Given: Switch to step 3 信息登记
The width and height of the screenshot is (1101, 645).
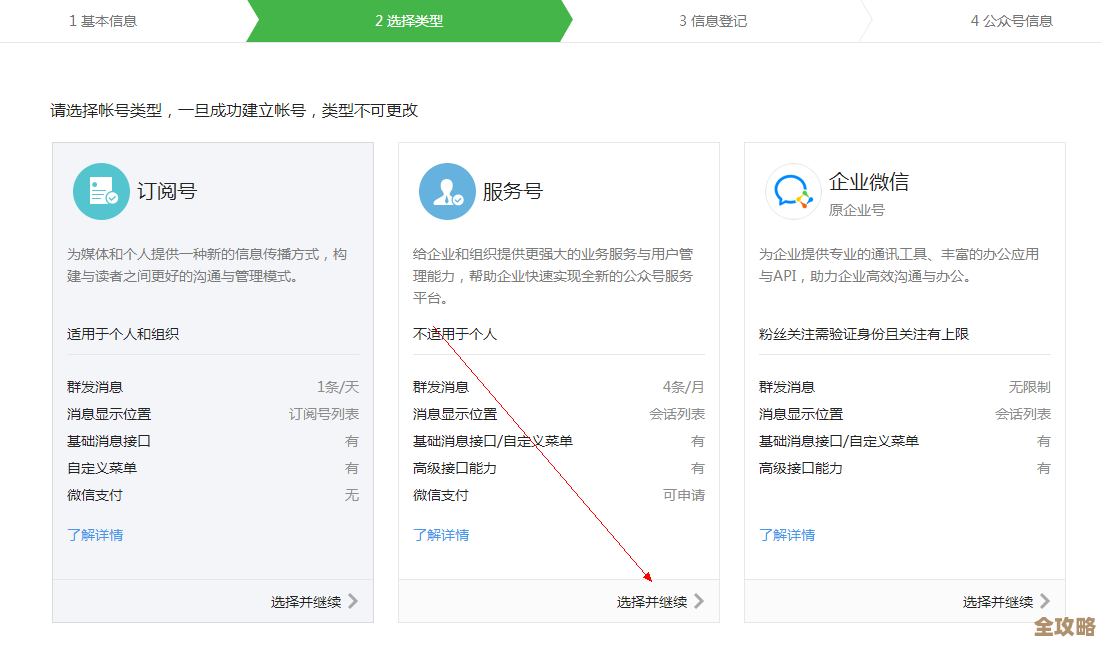Looking at the screenshot, I should pyautogui.click(x=712, y=20).
